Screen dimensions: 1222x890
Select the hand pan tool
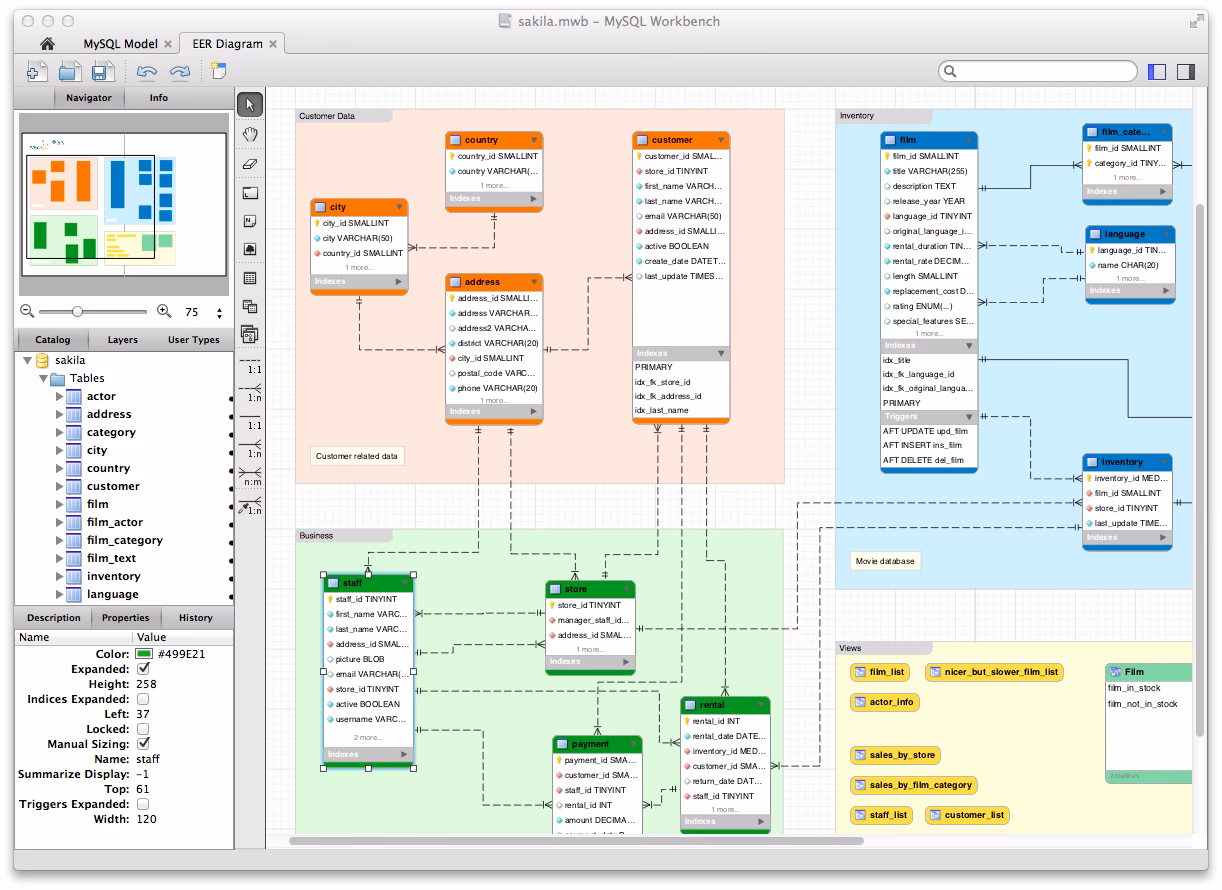coord(250,134)
